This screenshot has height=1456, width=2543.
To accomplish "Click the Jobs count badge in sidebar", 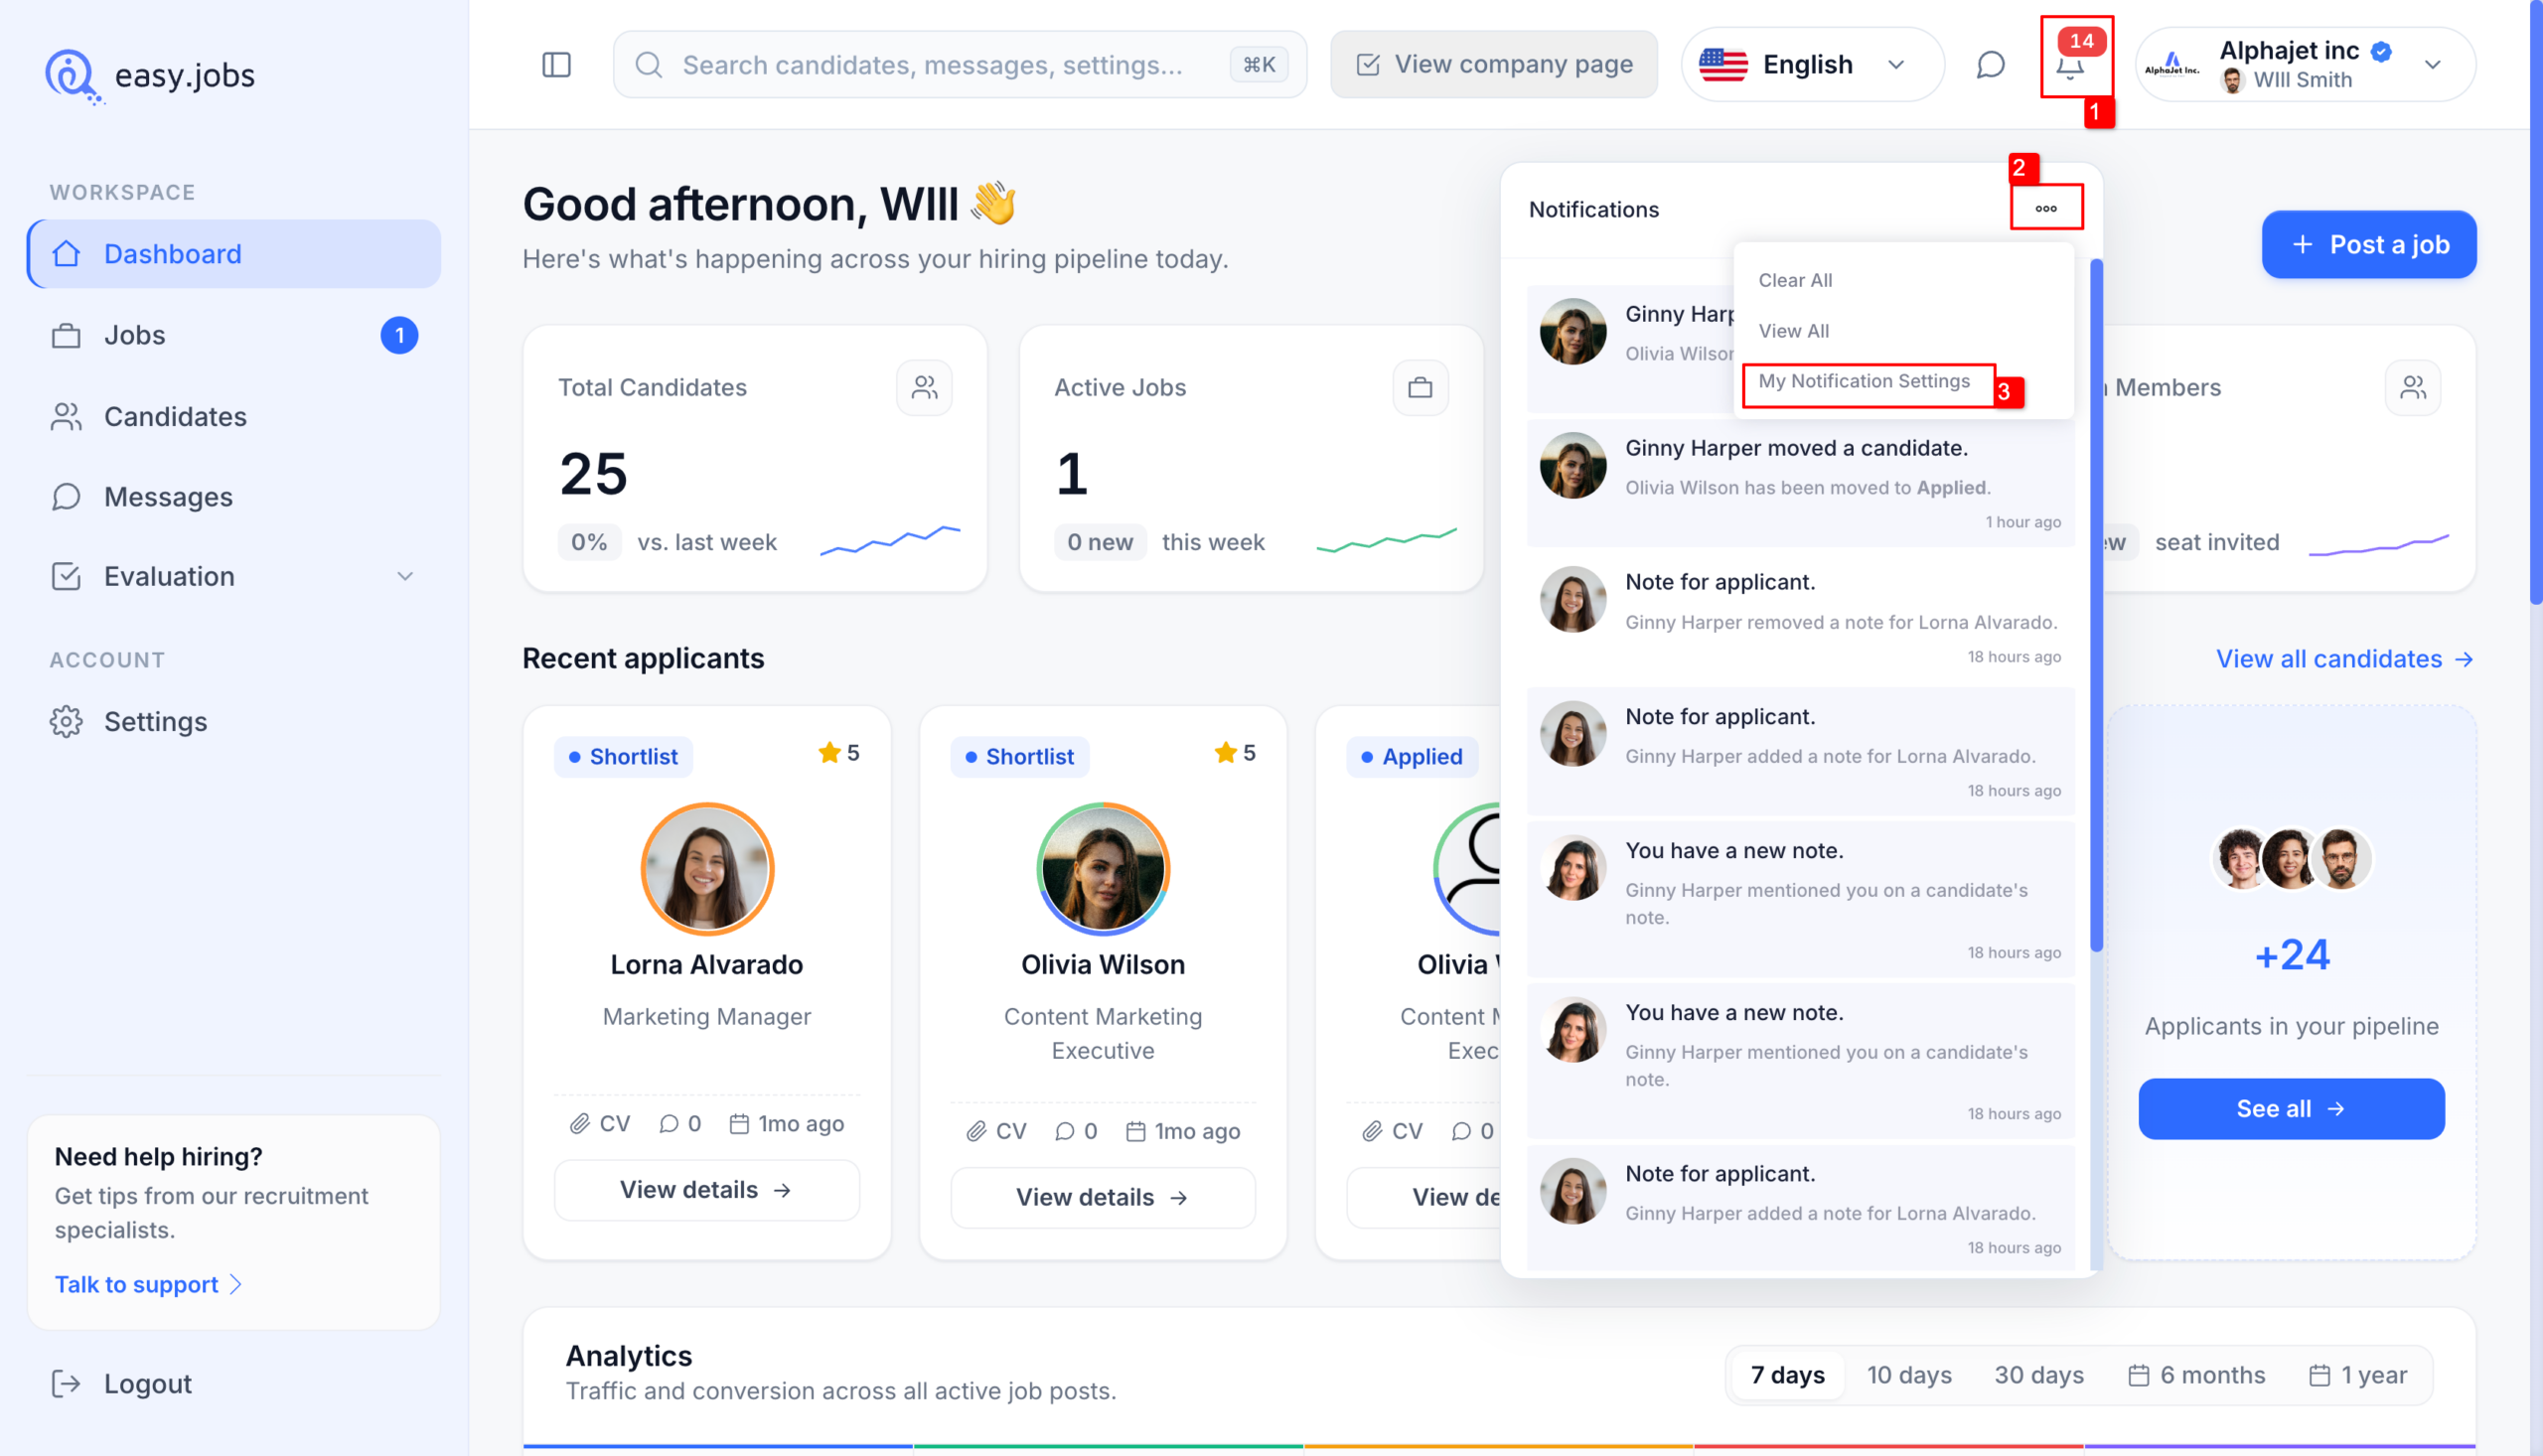I will coord(399,335).
